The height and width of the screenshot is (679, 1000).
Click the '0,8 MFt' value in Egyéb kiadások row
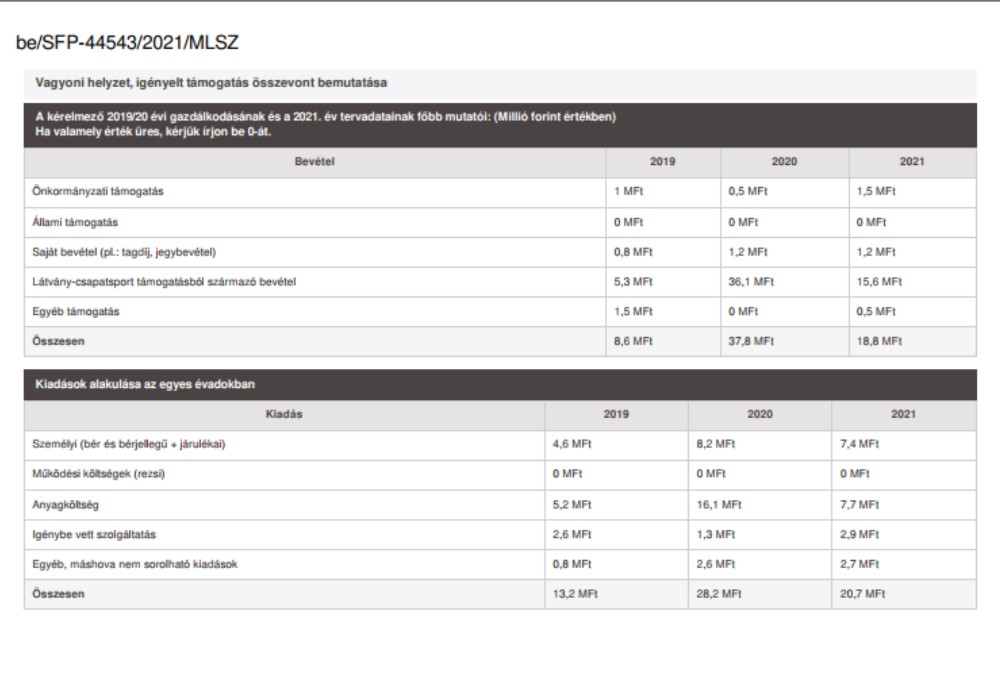[572, 564]
